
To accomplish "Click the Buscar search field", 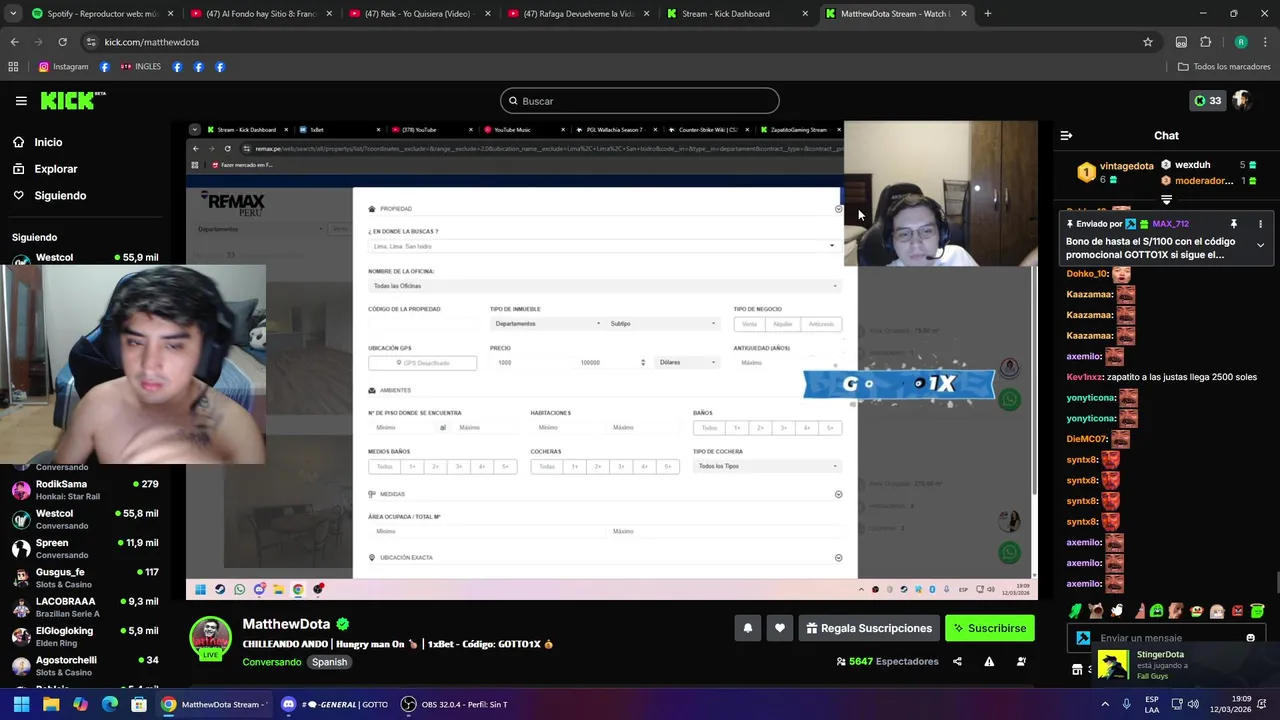I will click(639, 101).
